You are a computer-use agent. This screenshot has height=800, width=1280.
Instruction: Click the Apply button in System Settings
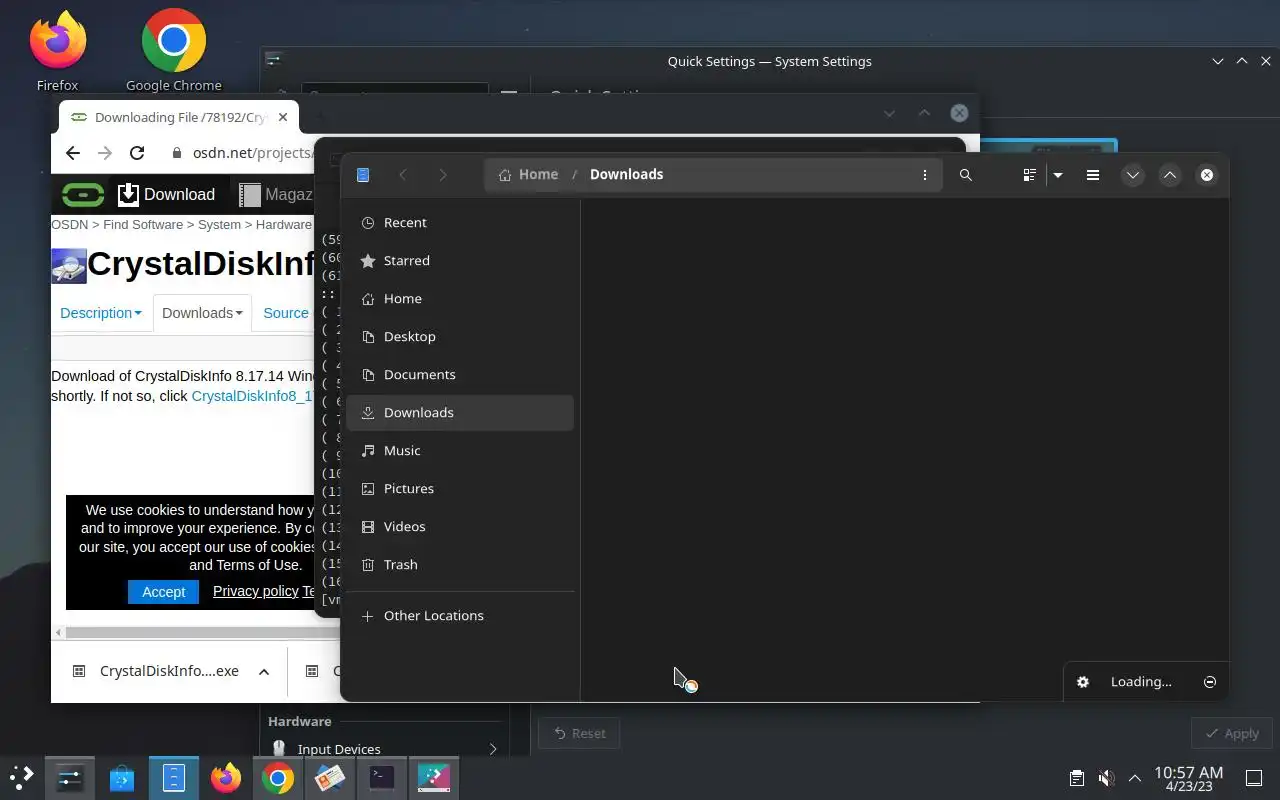click(x=1231, y=733)
